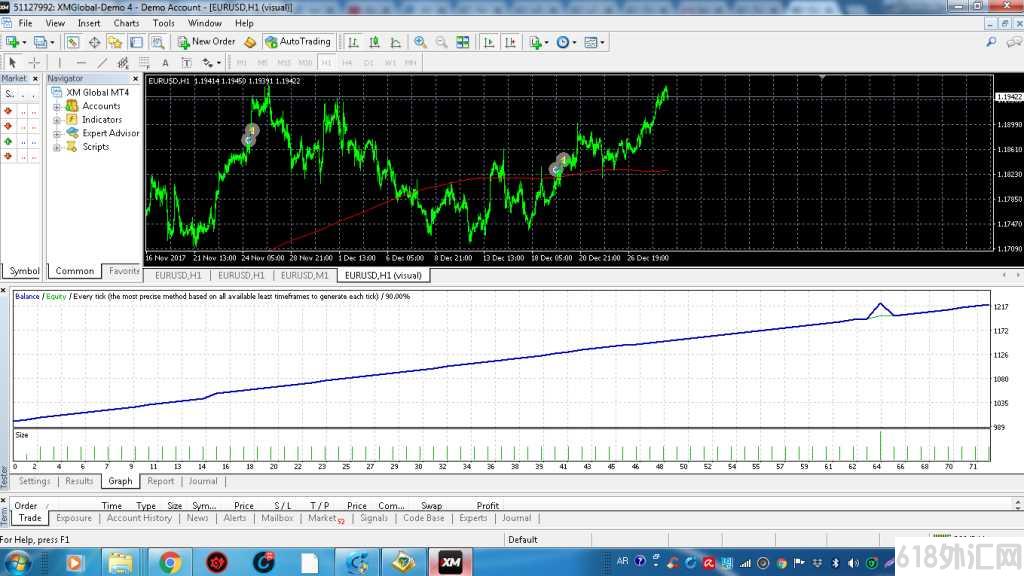Viewport: 1024px width, 576px height.
Task: Open Google Chrome from the taskbar
Action: pos(169,562)
